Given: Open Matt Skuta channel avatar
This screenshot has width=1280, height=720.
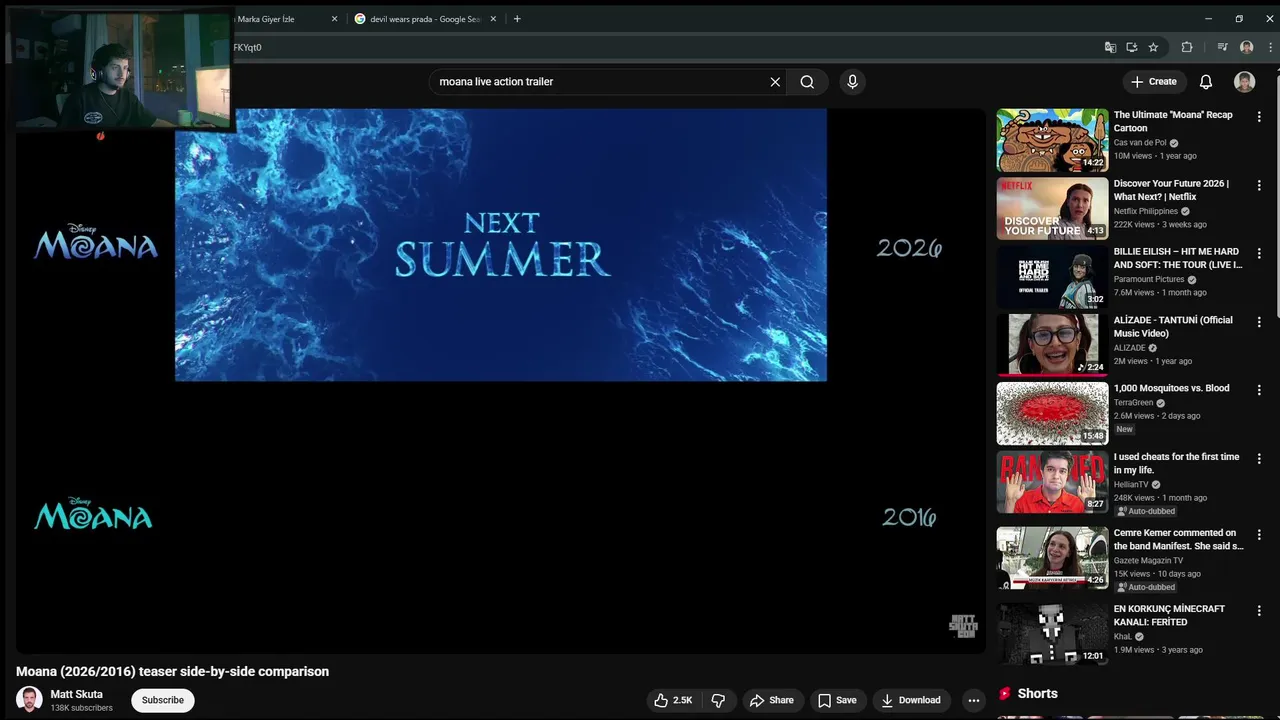Looking at the screenshot, I should (x=29, y=700).
